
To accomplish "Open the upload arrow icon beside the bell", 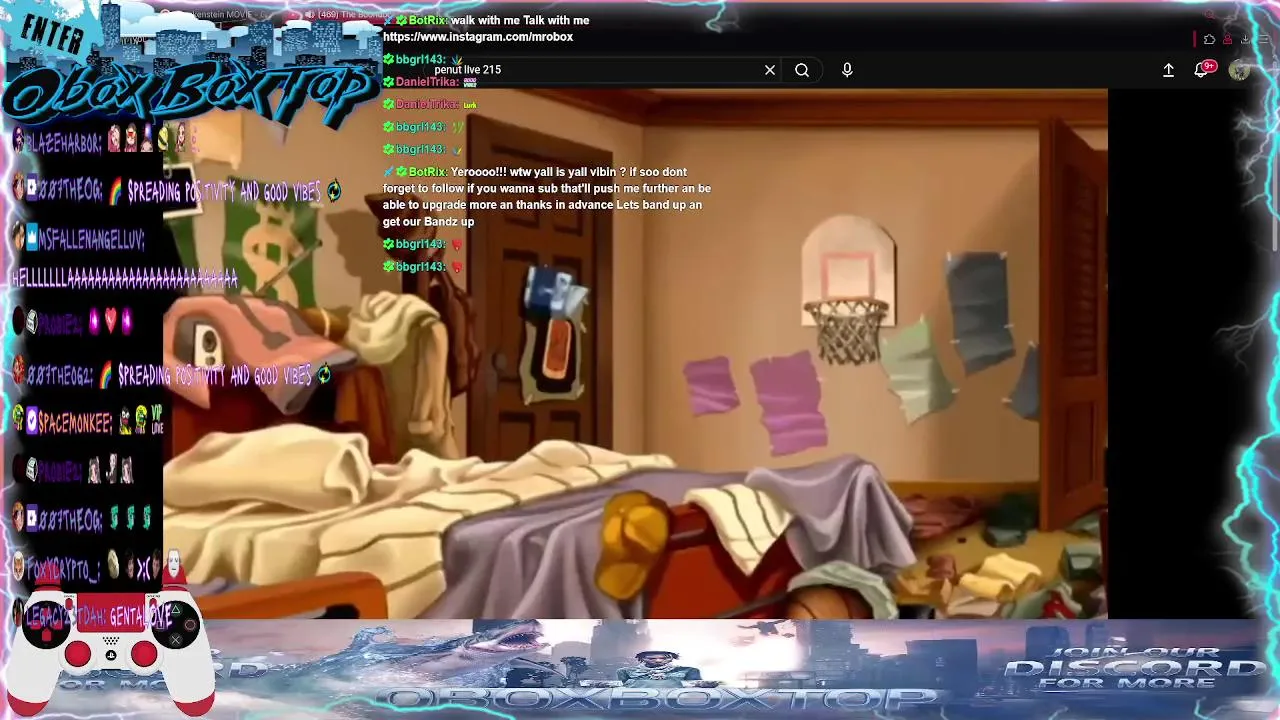I will tap(1168, 70).
